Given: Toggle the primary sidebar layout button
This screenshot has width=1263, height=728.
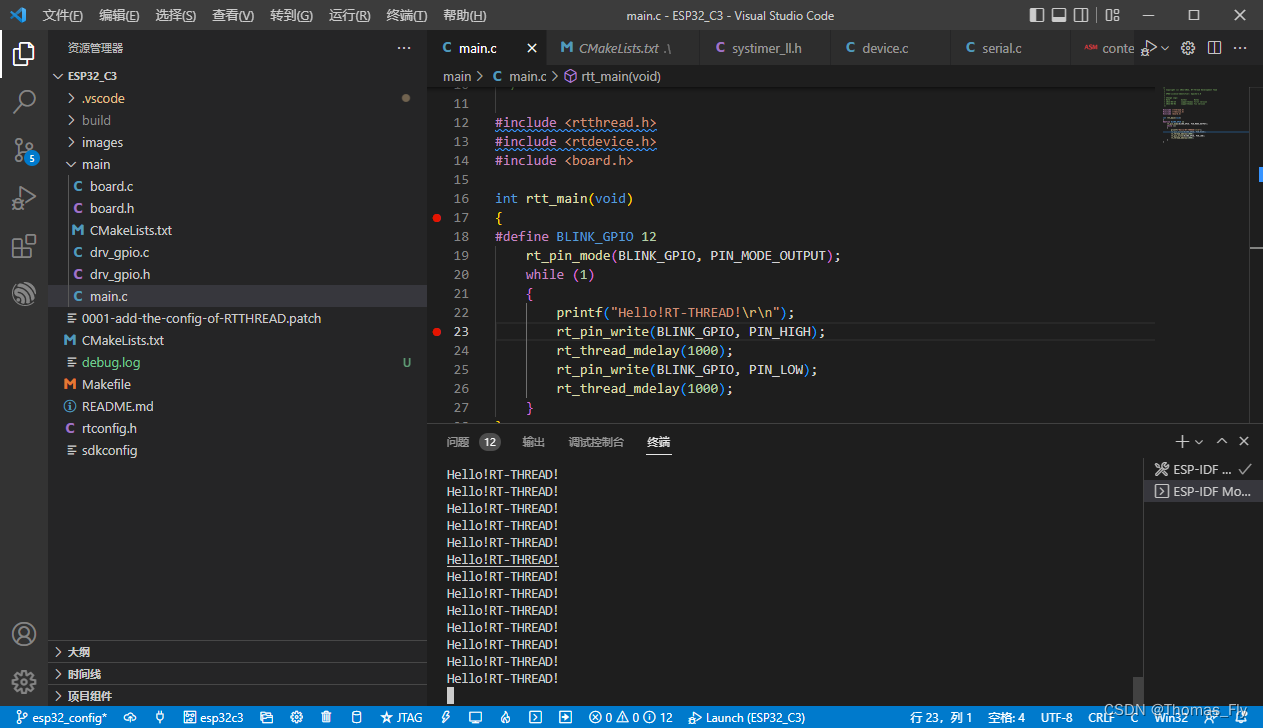Looking at the screenshot, I should [x=1037, y=15].
